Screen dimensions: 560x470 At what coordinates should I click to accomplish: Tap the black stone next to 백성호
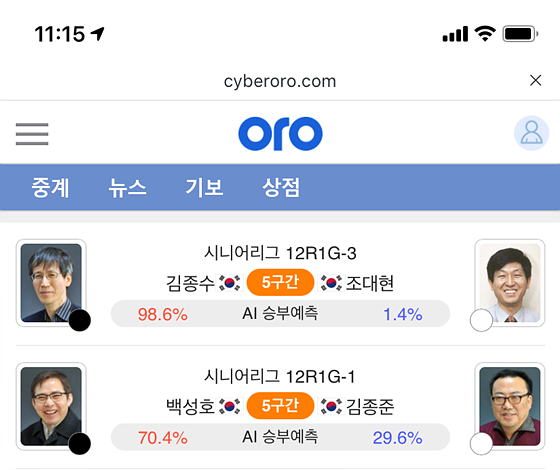click(79, 444)
